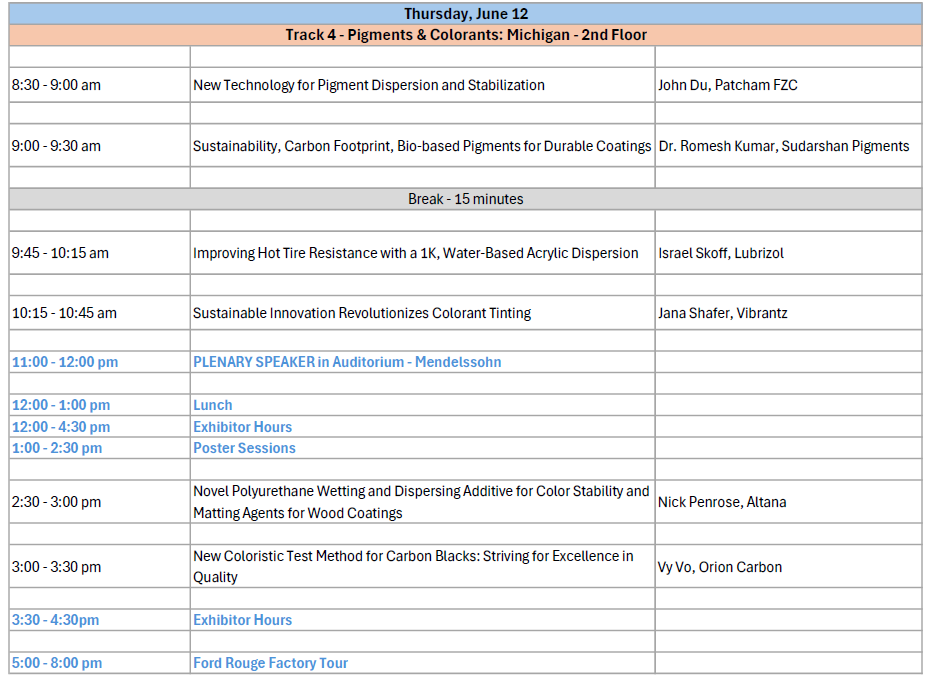The width and height of the screenshot is (932, 698).
Task: Click 'Dr. Romesh Kumar, Sudarshan Pigments'
Action: pyautogui.click(x=783, y=146)
